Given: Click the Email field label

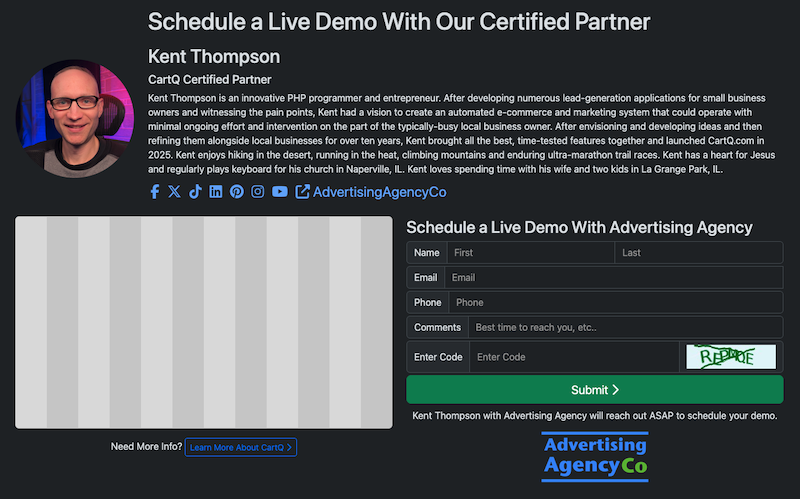Looking at the screenshot, I should 426,278.
